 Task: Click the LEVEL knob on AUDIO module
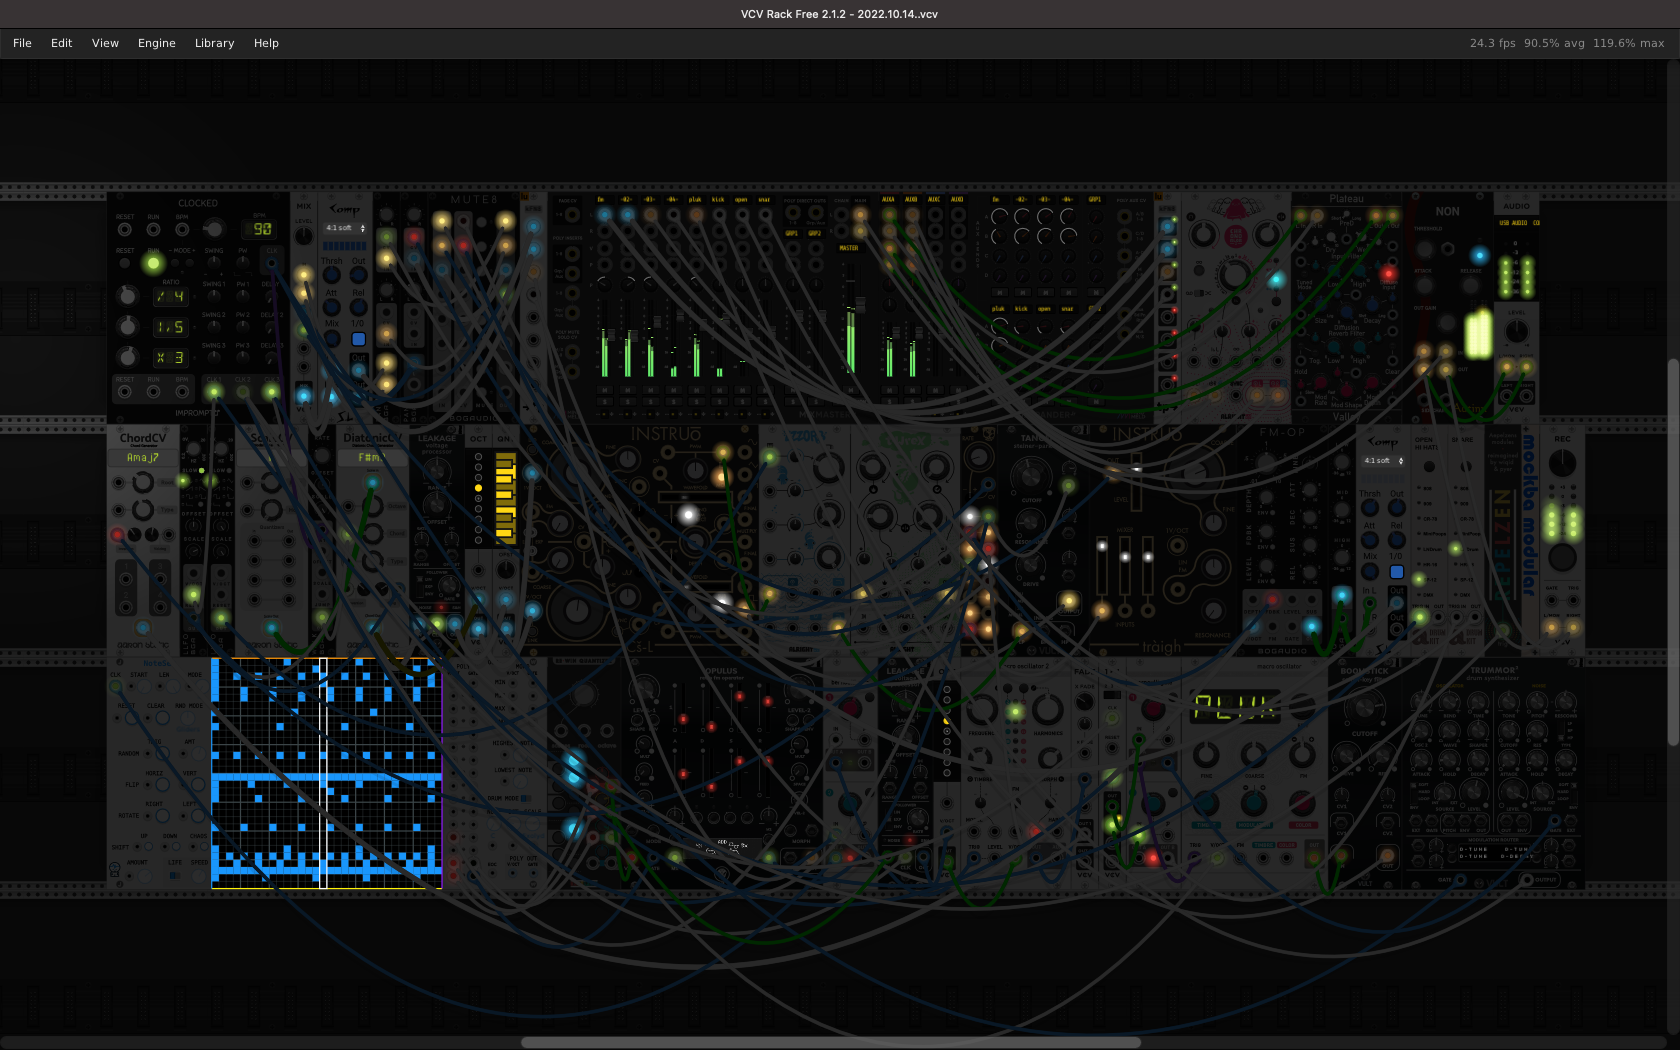coord(1517,332)
